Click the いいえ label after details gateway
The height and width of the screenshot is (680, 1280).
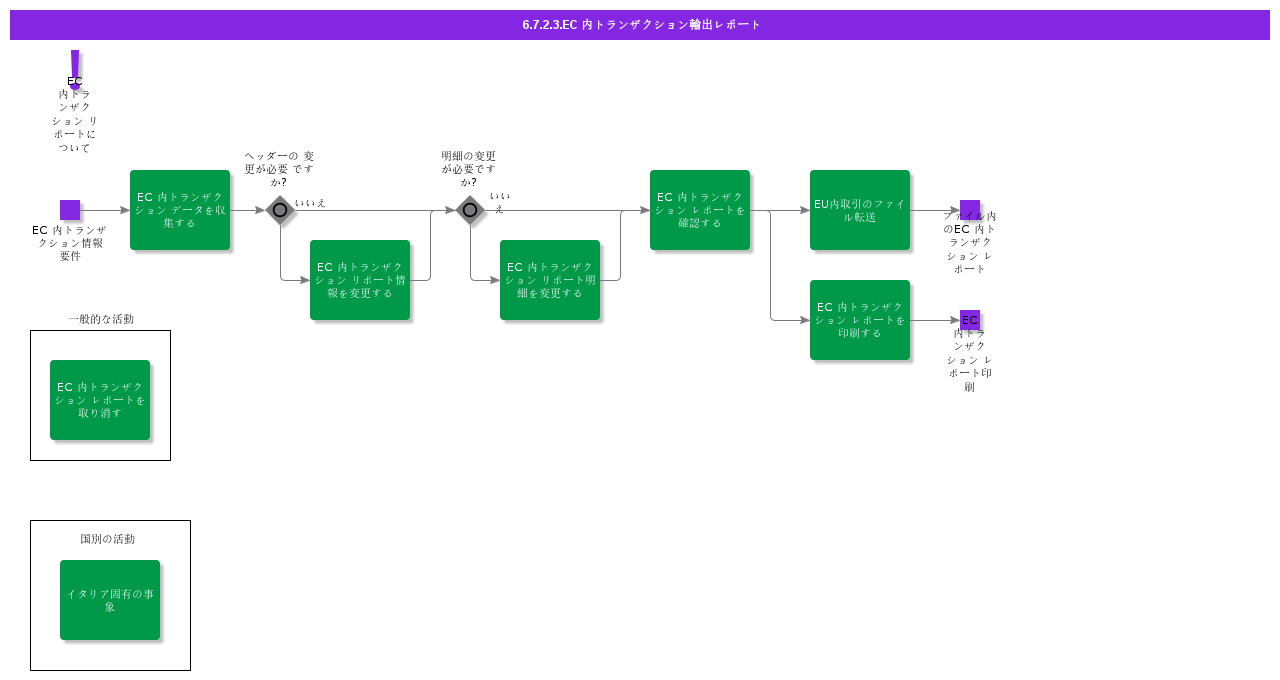point(499,202)
